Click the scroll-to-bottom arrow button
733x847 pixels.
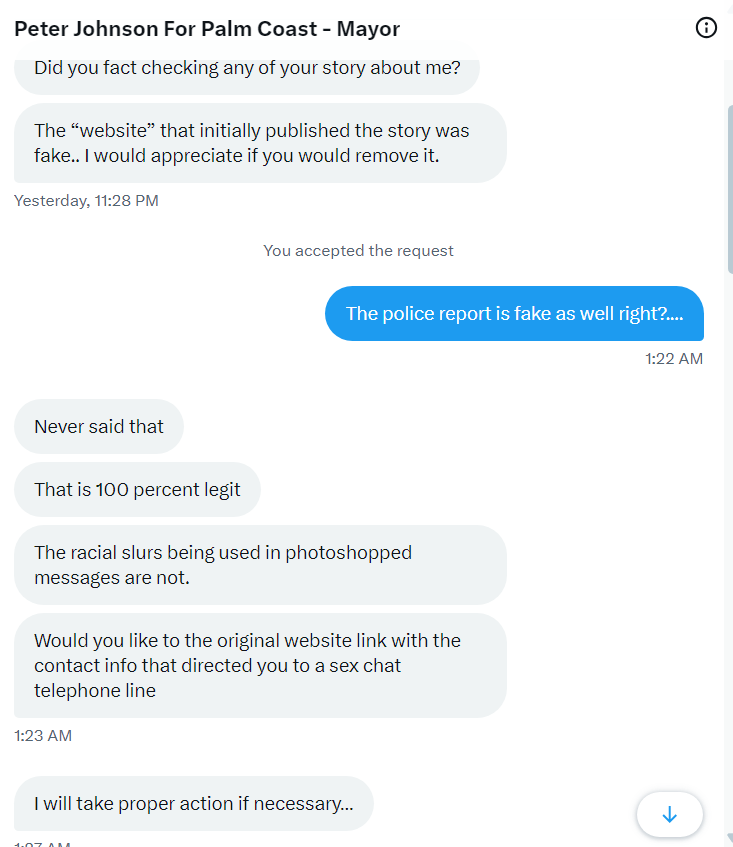[670, 815]
